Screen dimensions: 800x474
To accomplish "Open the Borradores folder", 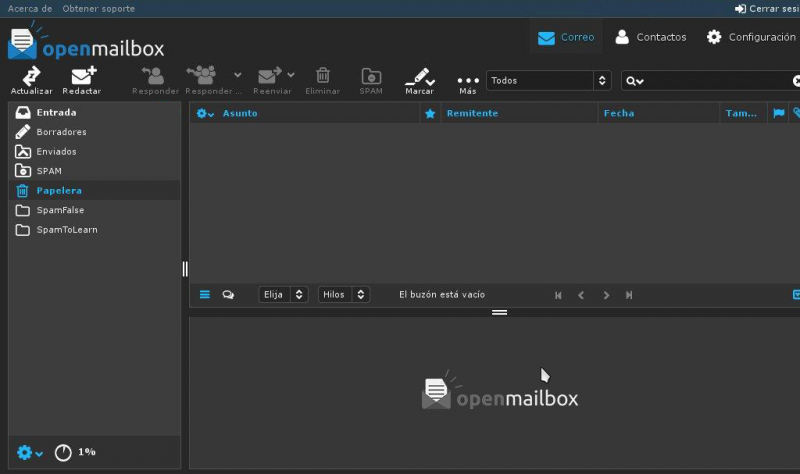I will pos(94,132).
